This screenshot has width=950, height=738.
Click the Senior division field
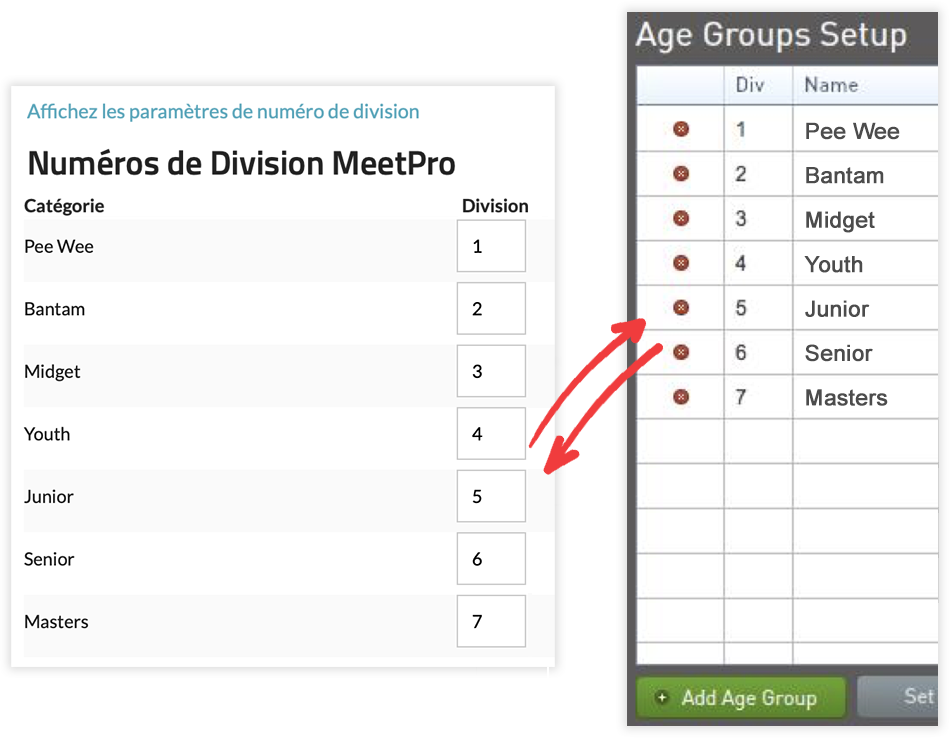491,558
